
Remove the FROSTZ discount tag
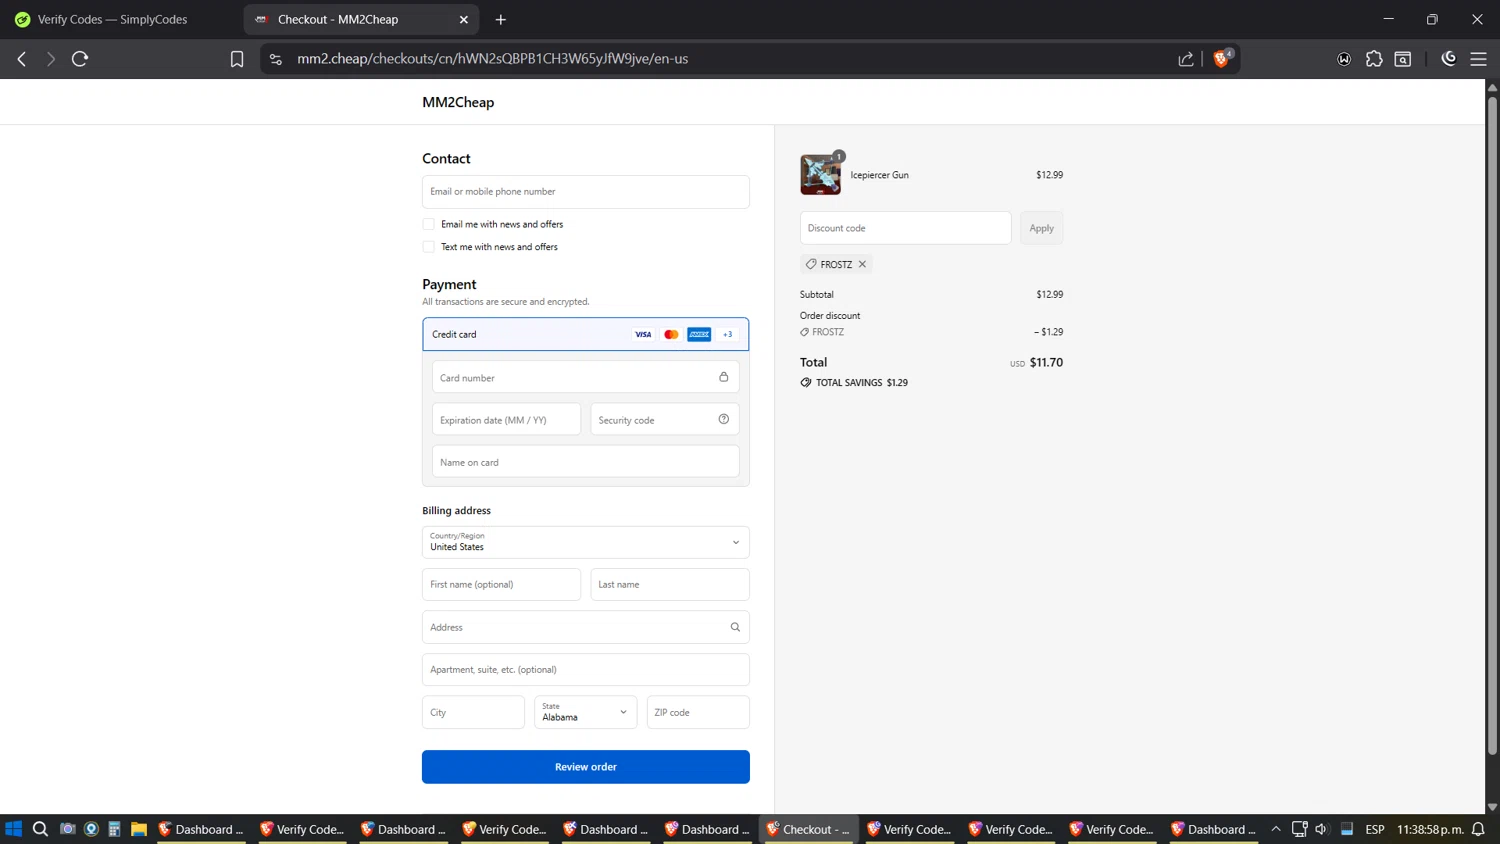coord(862,264)
